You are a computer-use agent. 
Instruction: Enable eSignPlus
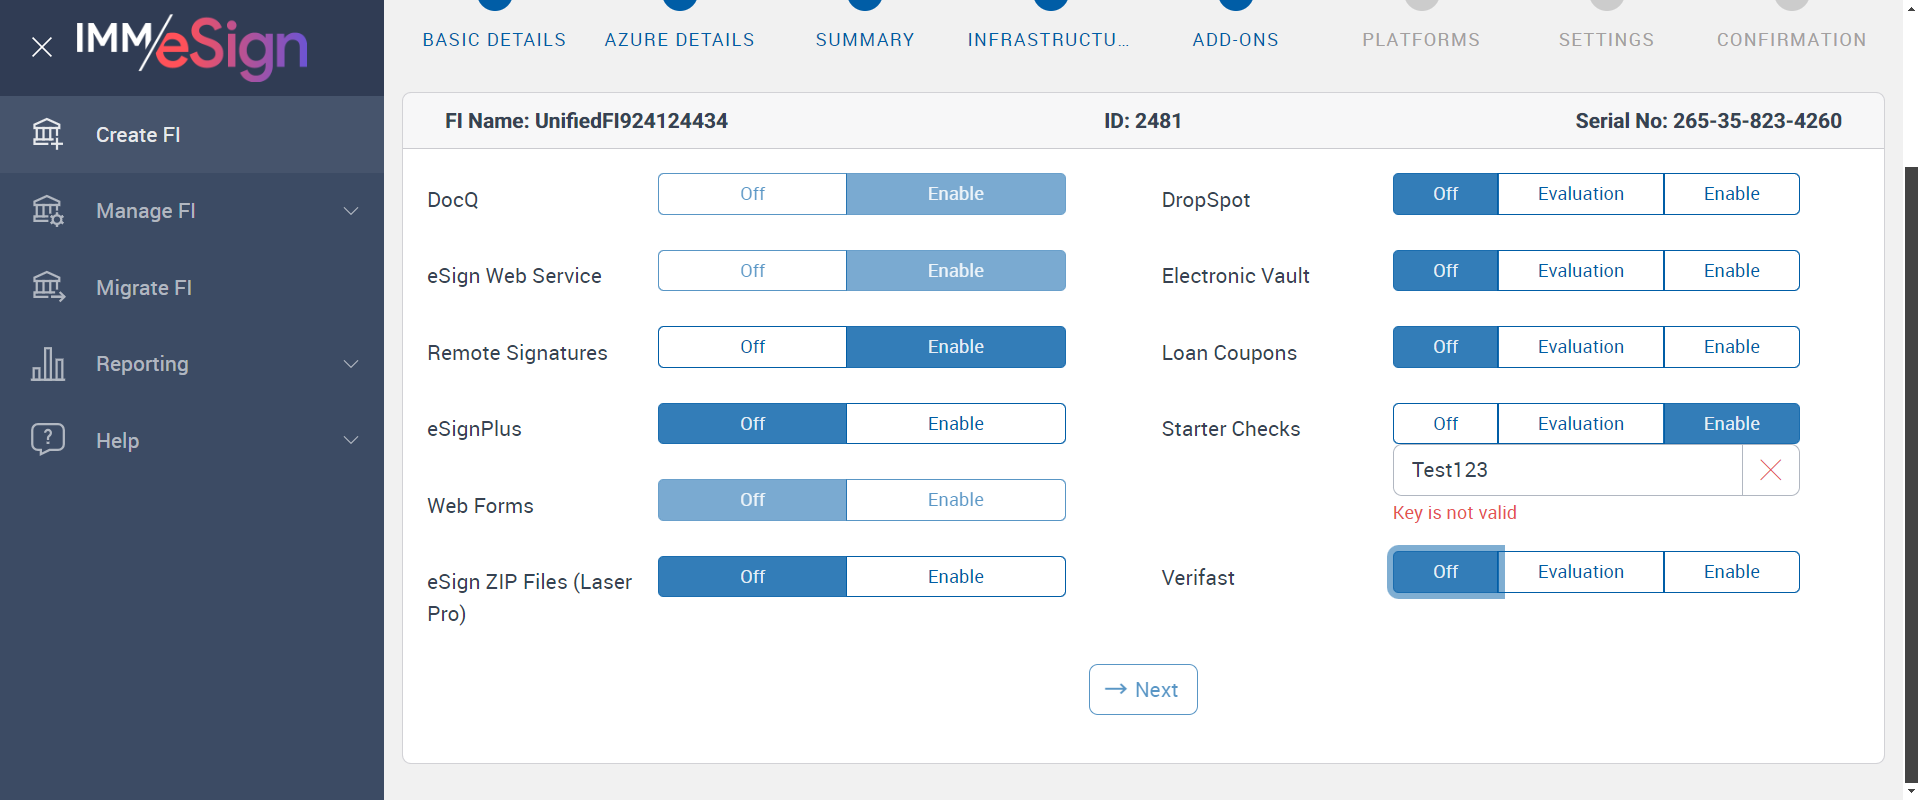956,424
